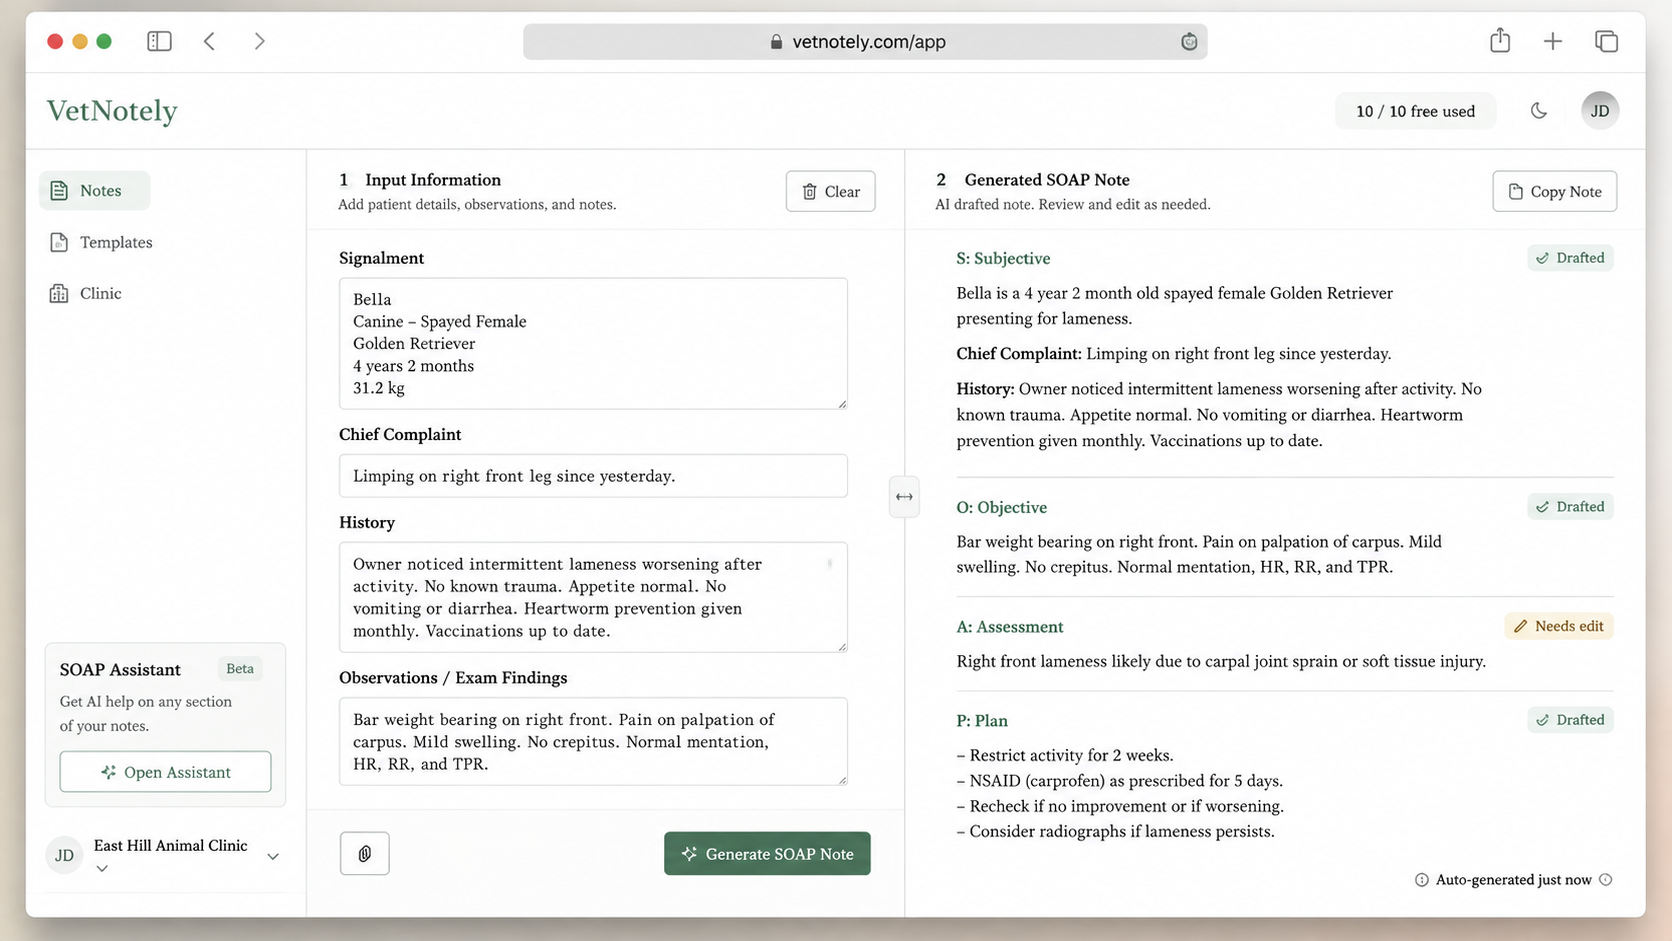Copy the generated SOAP note
The image size is (1672, 941).
pyautogui.click(x=1554, y=191)
